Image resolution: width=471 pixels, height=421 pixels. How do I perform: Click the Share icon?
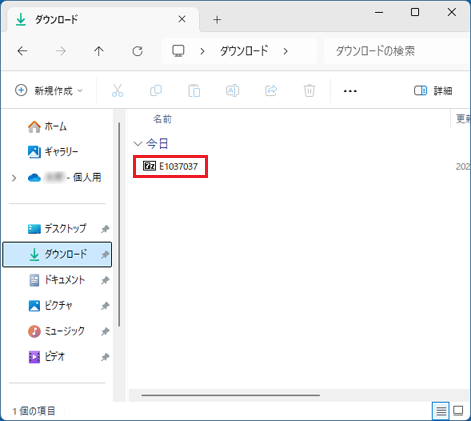coord(271,90)
